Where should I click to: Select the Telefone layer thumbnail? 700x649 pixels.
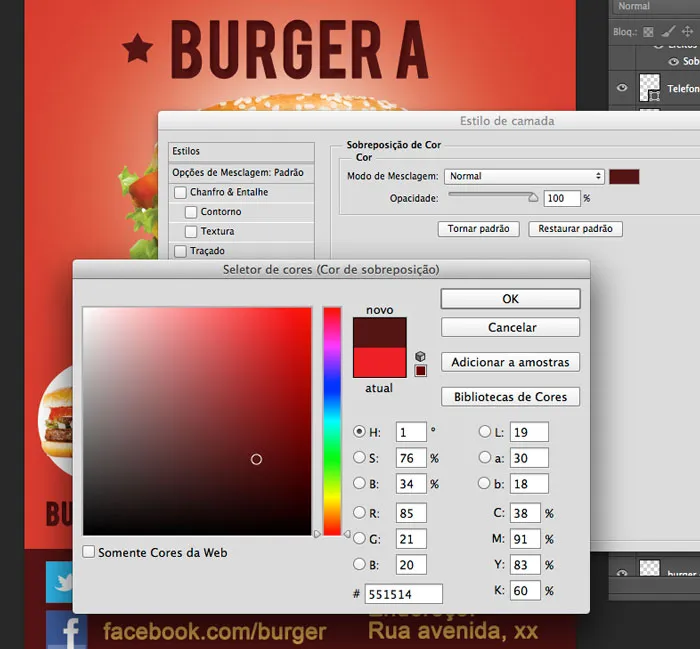[650, 88]
